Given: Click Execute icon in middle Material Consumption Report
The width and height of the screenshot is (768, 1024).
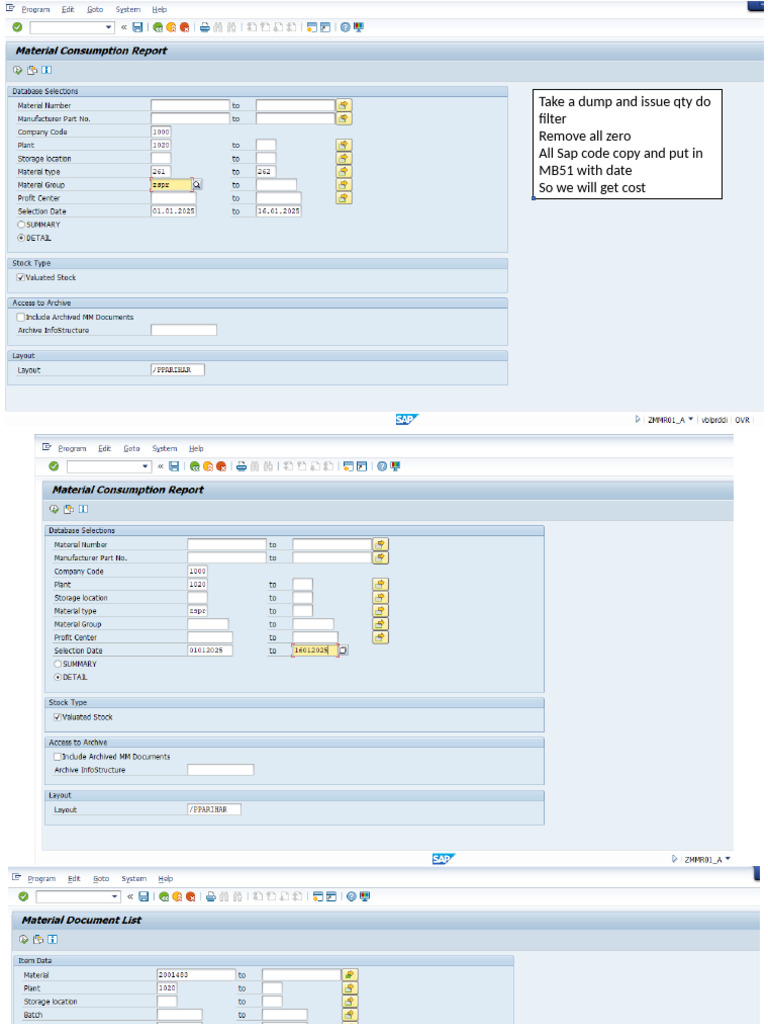Looking at the screenshot, I should coord(54,509).
